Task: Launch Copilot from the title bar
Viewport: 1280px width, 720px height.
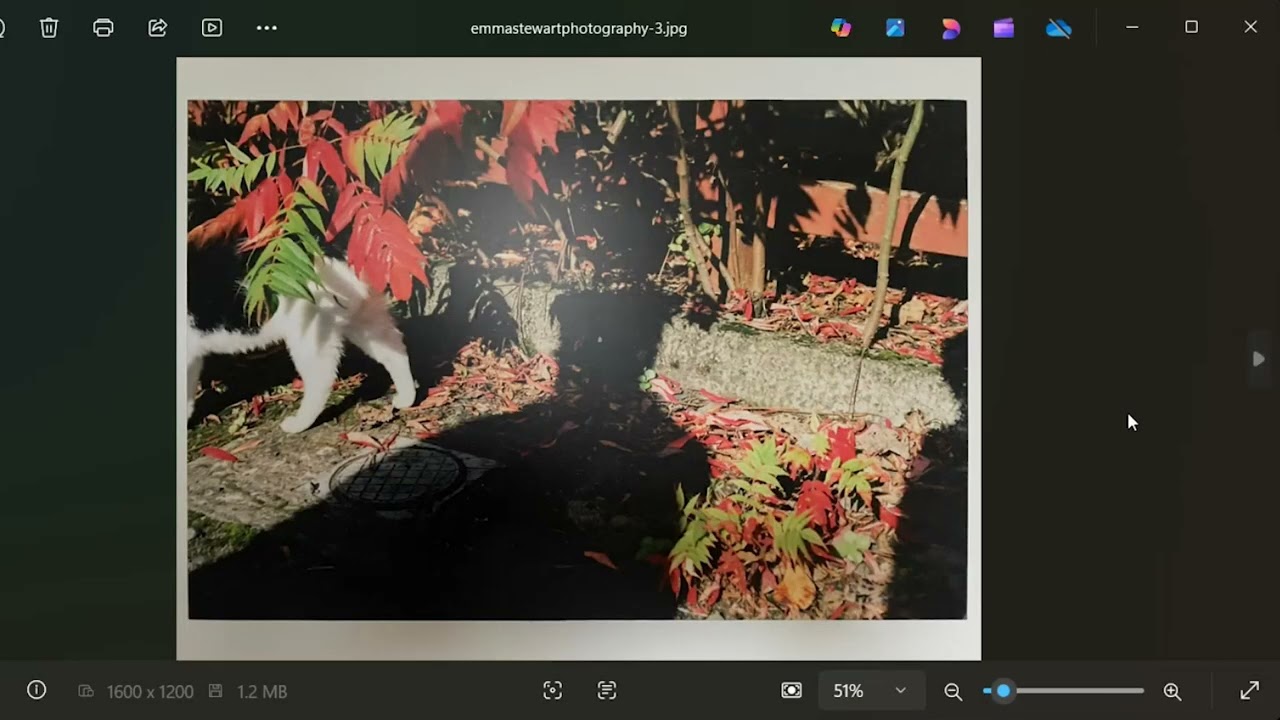Action: point(841,28)
